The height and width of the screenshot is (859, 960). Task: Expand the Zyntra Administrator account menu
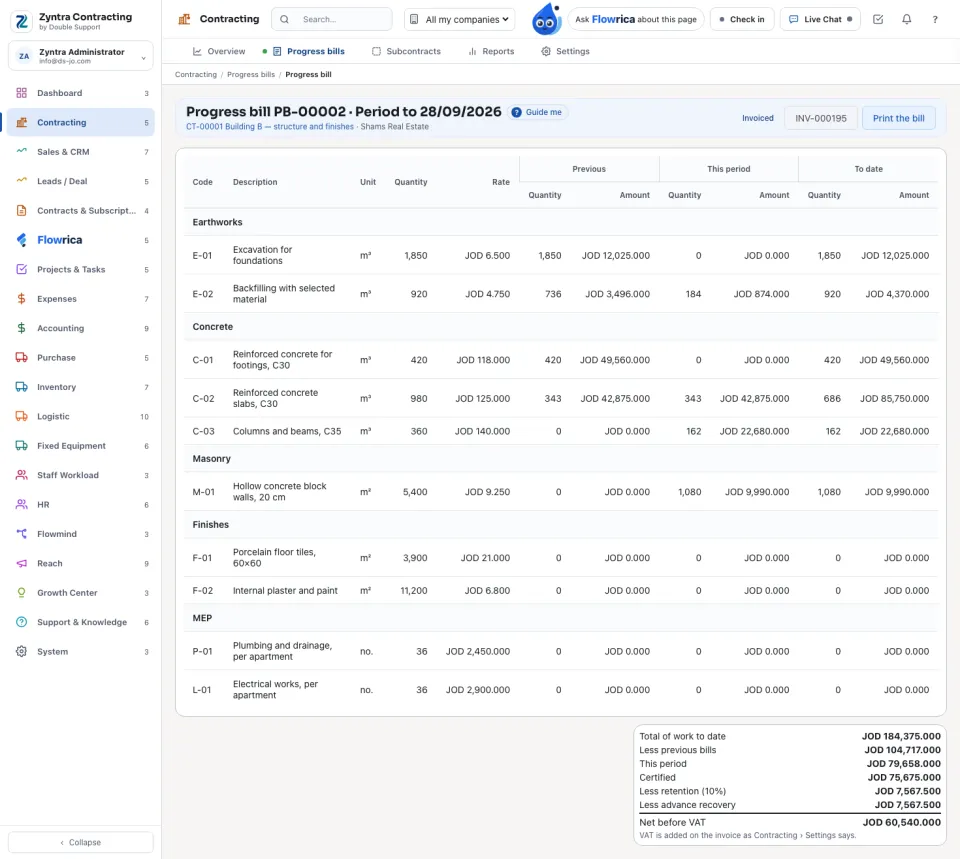[x=81, y=56]
